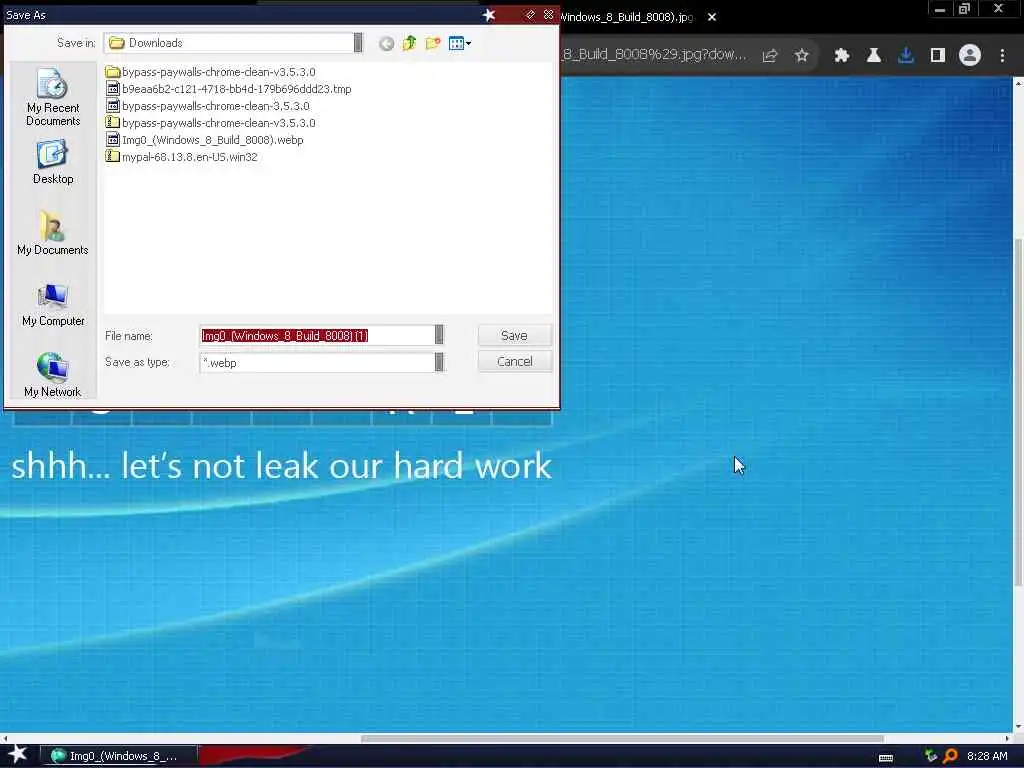Toggle the browser side panel
This screenshot has width=1024, height=768.
[x=938, y=56]
